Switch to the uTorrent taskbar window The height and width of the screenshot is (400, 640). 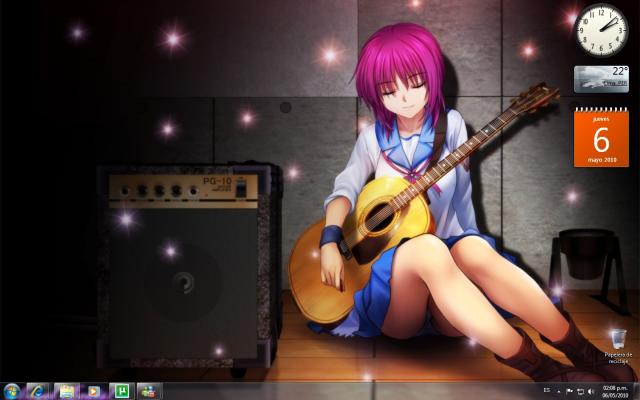point(122,391)
